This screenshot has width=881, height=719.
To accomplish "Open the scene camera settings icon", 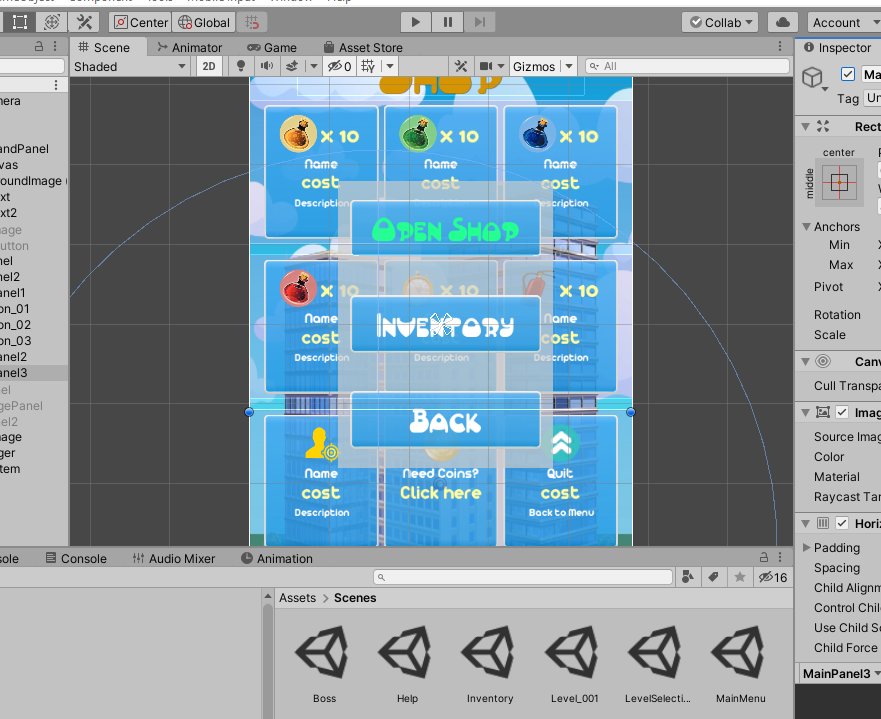I will click(486, 66).
